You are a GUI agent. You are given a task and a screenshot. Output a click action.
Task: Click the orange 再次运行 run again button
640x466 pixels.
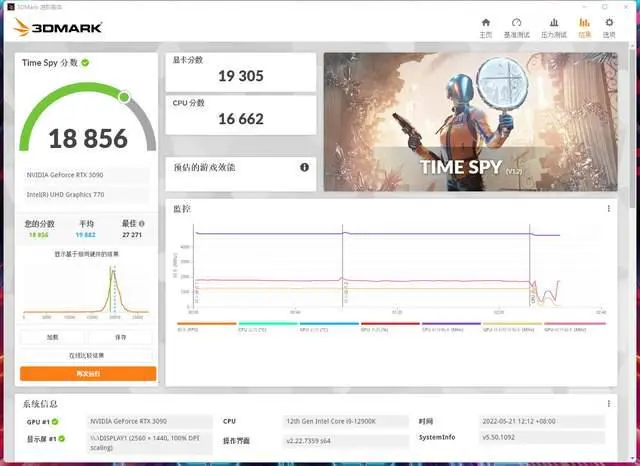coord(88,373)
